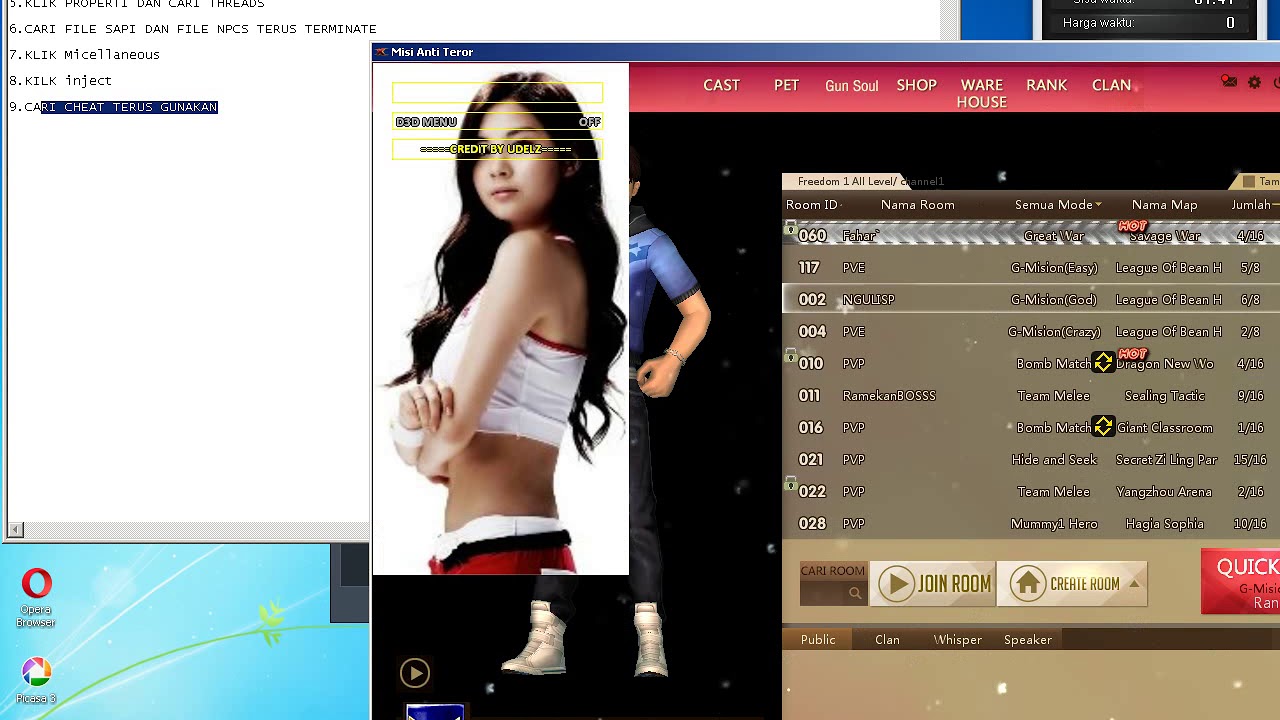Expand the Create Room arrow menu
The width and height of the screenshot is (1280, 720).
[1134, 584]
